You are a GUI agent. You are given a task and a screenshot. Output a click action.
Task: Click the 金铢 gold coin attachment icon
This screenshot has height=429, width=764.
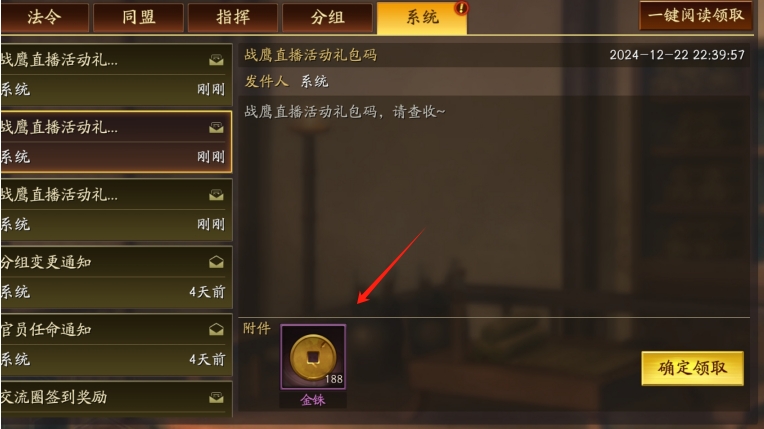[x=313, y=357]
